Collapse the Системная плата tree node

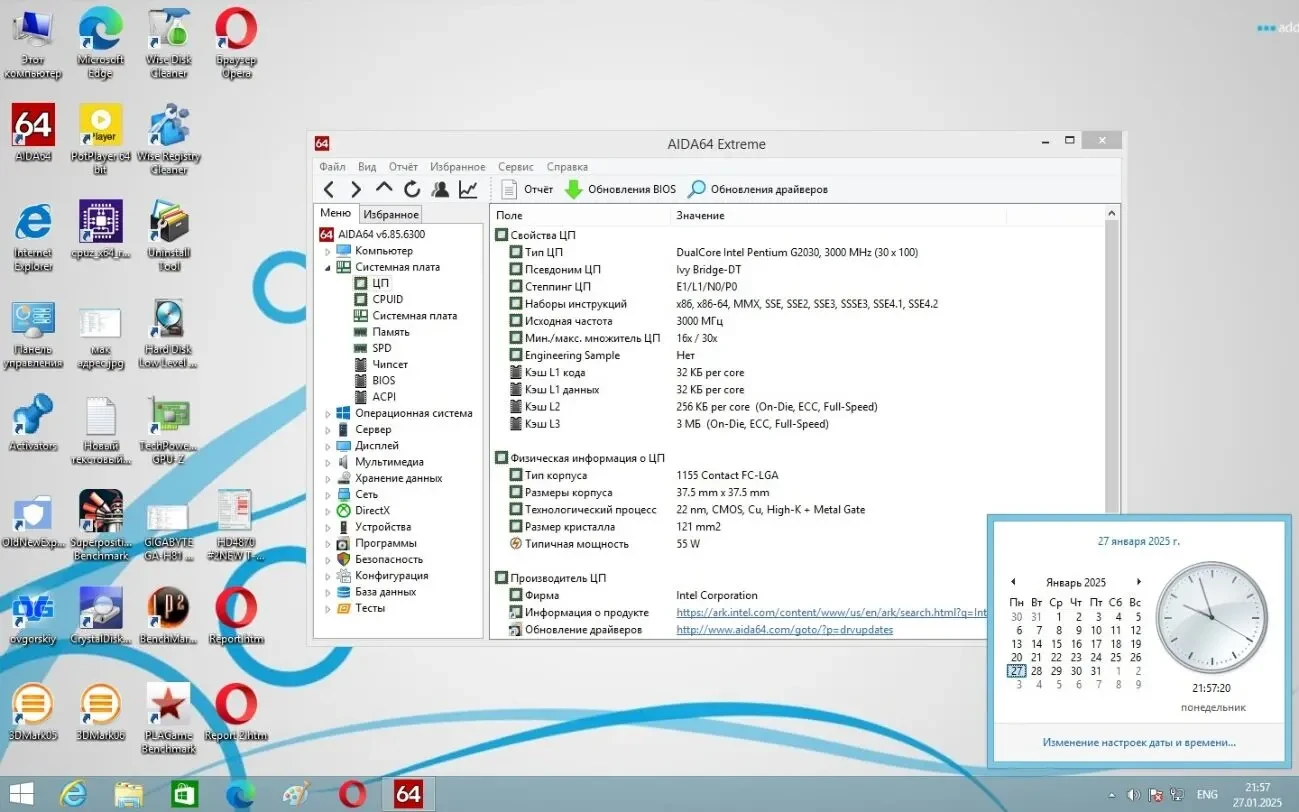coord(328,268)
